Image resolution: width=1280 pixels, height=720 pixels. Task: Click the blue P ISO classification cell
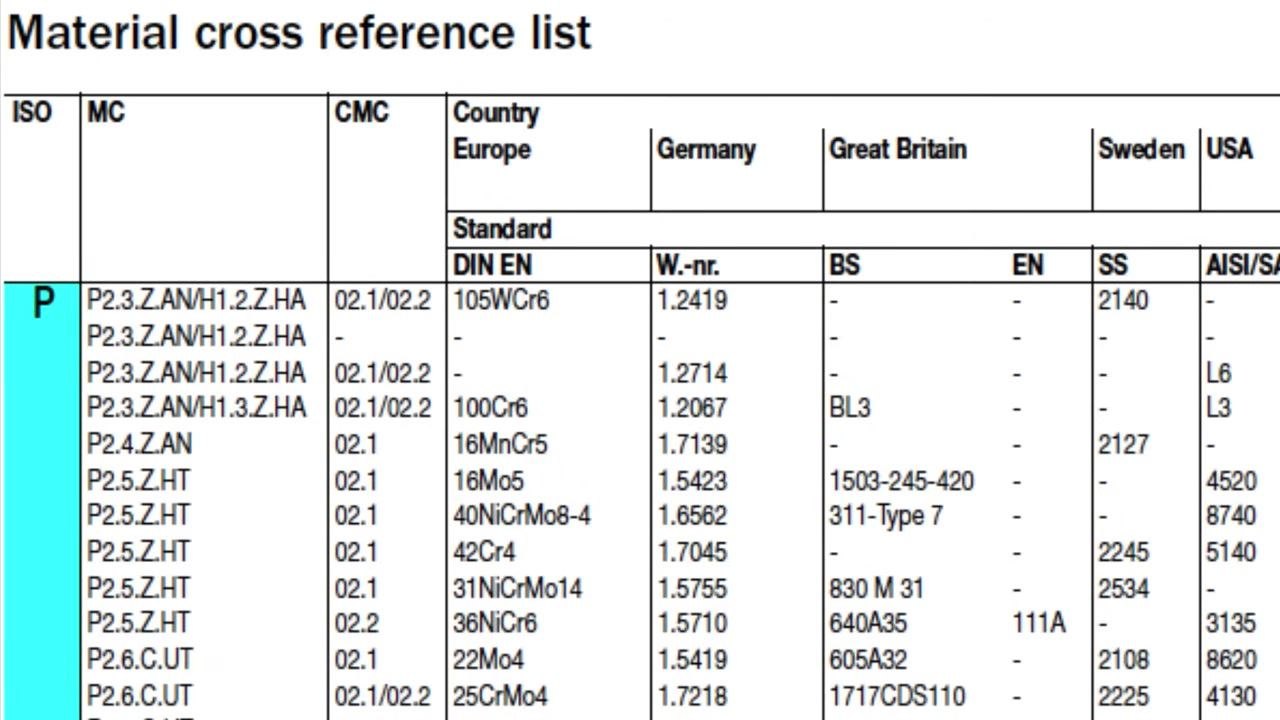click(x=40, y=501)
